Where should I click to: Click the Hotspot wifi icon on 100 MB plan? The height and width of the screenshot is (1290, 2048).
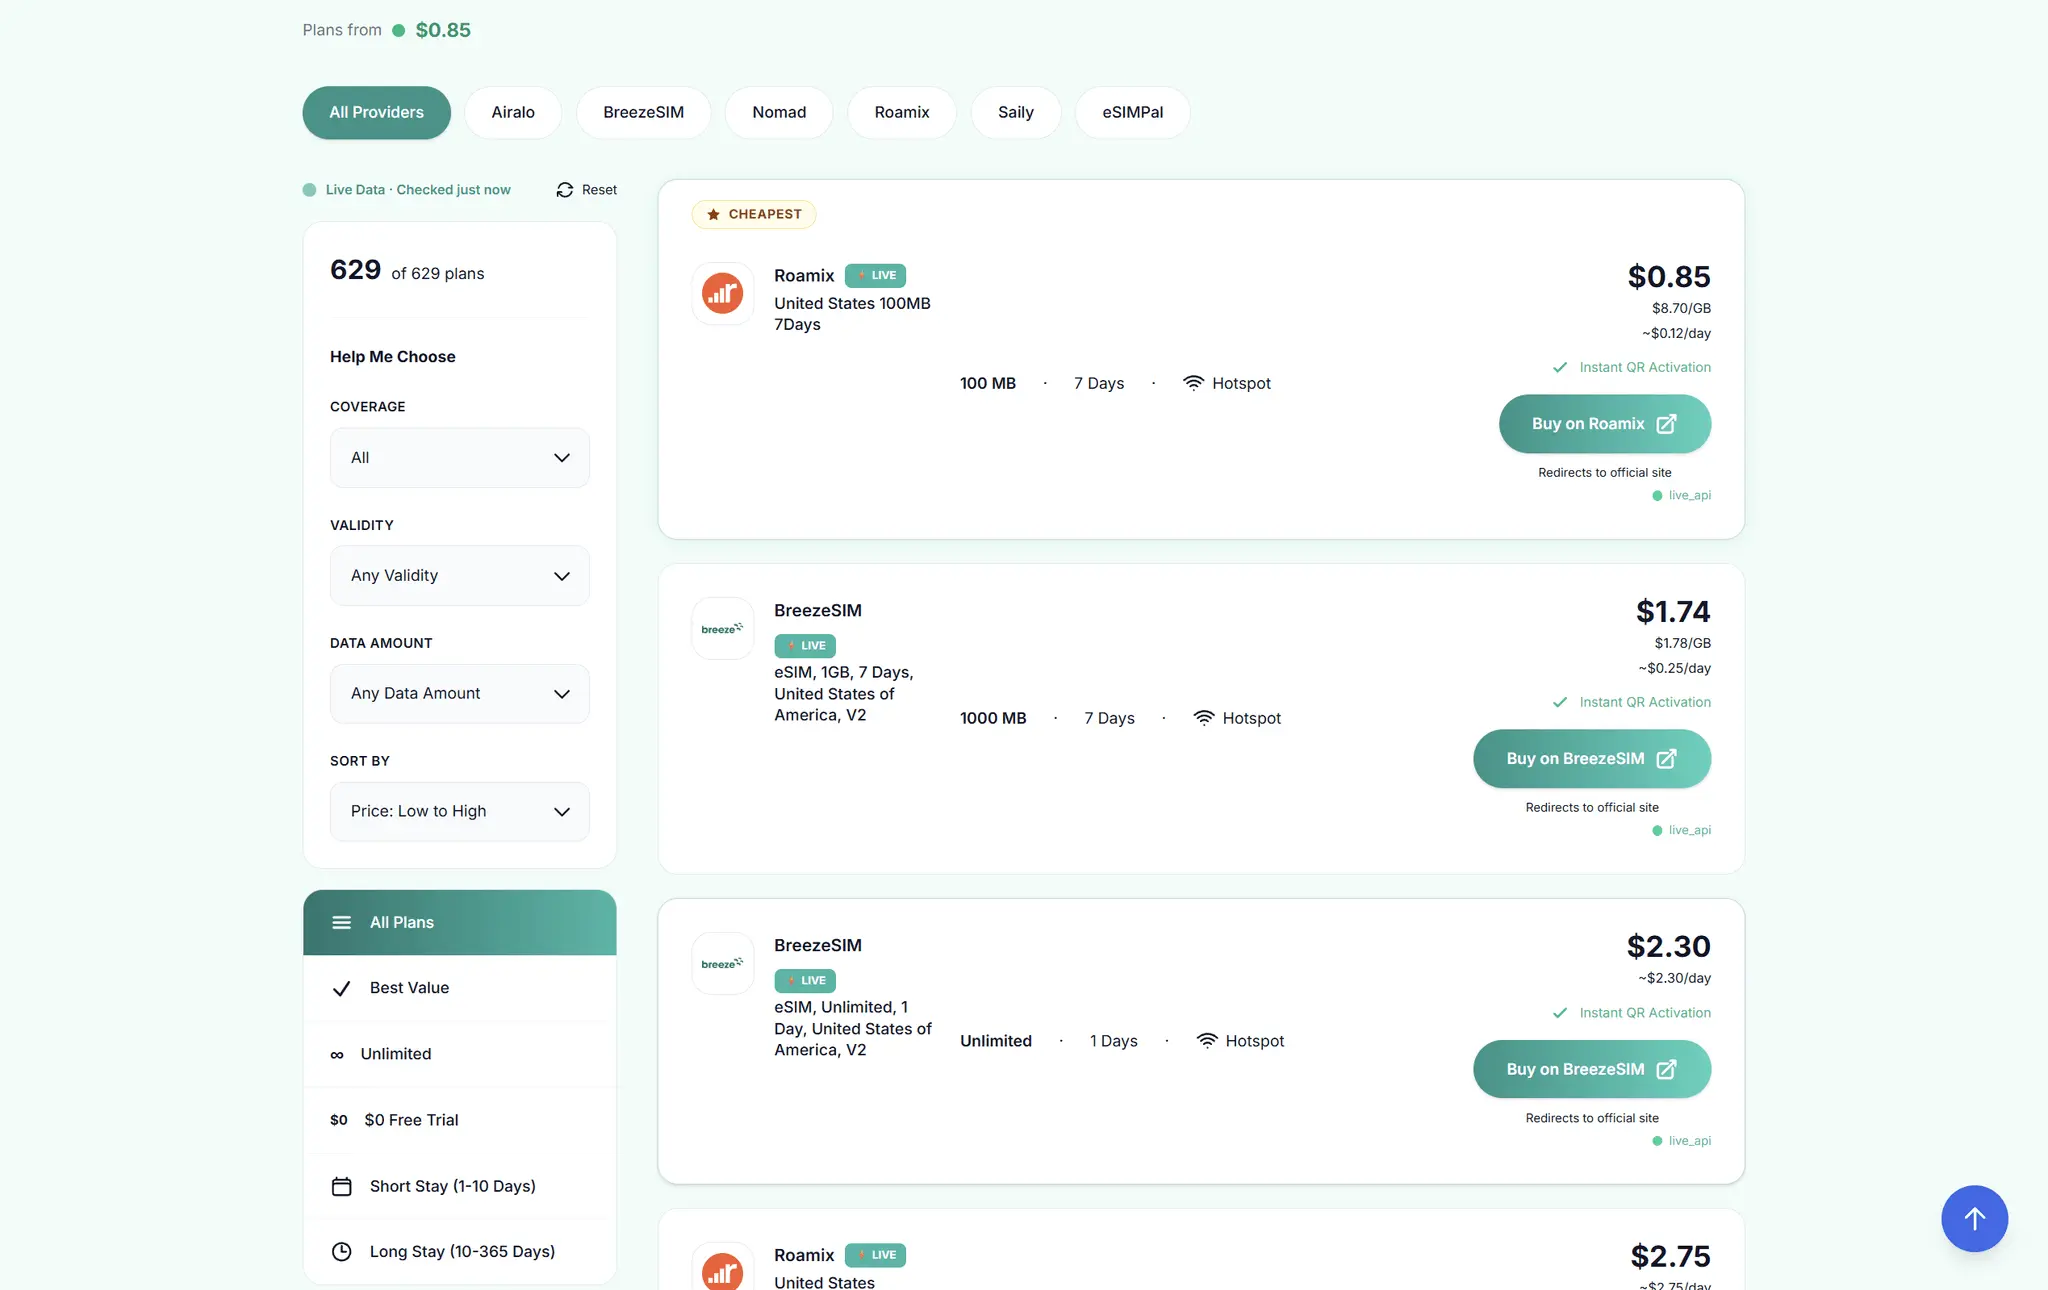pos(1193,383)
